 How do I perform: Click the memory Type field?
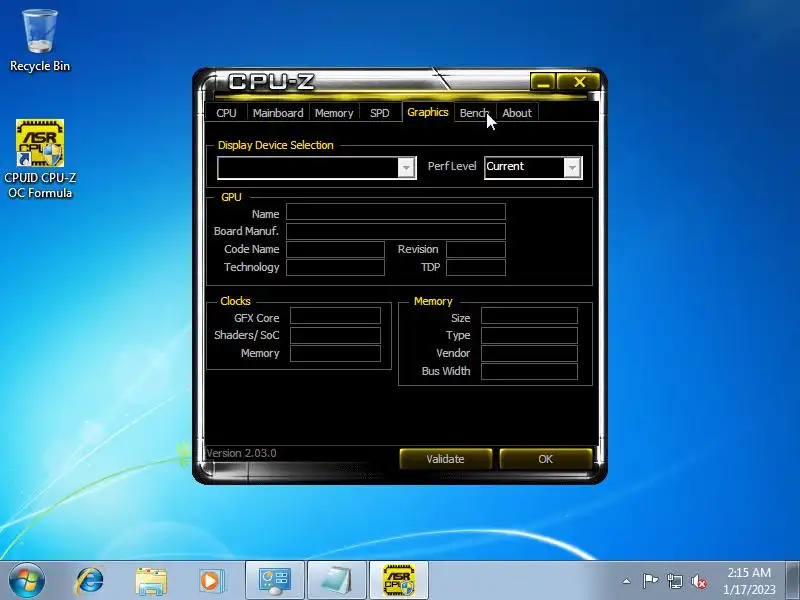click(530, 335)
